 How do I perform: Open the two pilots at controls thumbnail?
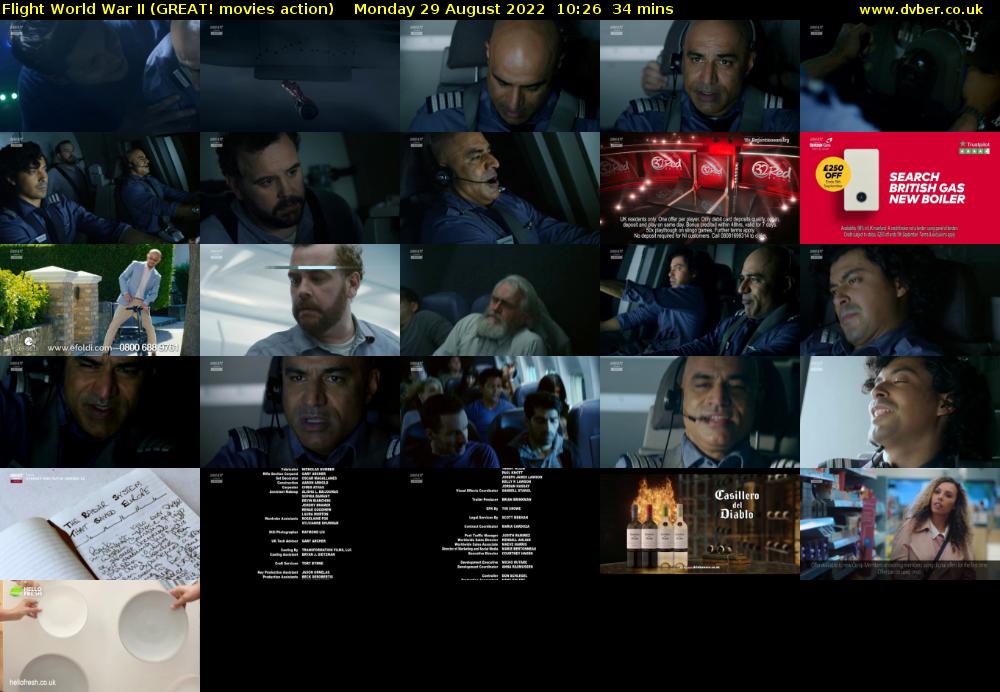[700, 300]
